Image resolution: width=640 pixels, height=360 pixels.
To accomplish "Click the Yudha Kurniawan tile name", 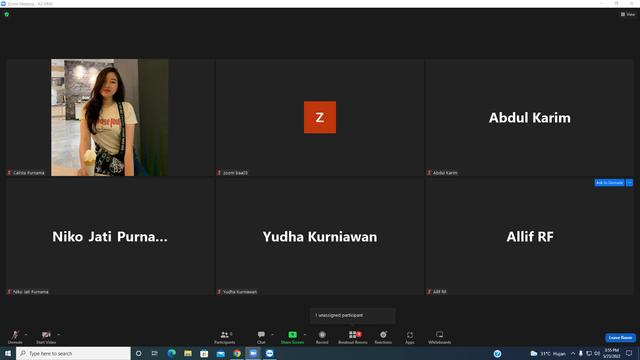I will tap(320, 237).
